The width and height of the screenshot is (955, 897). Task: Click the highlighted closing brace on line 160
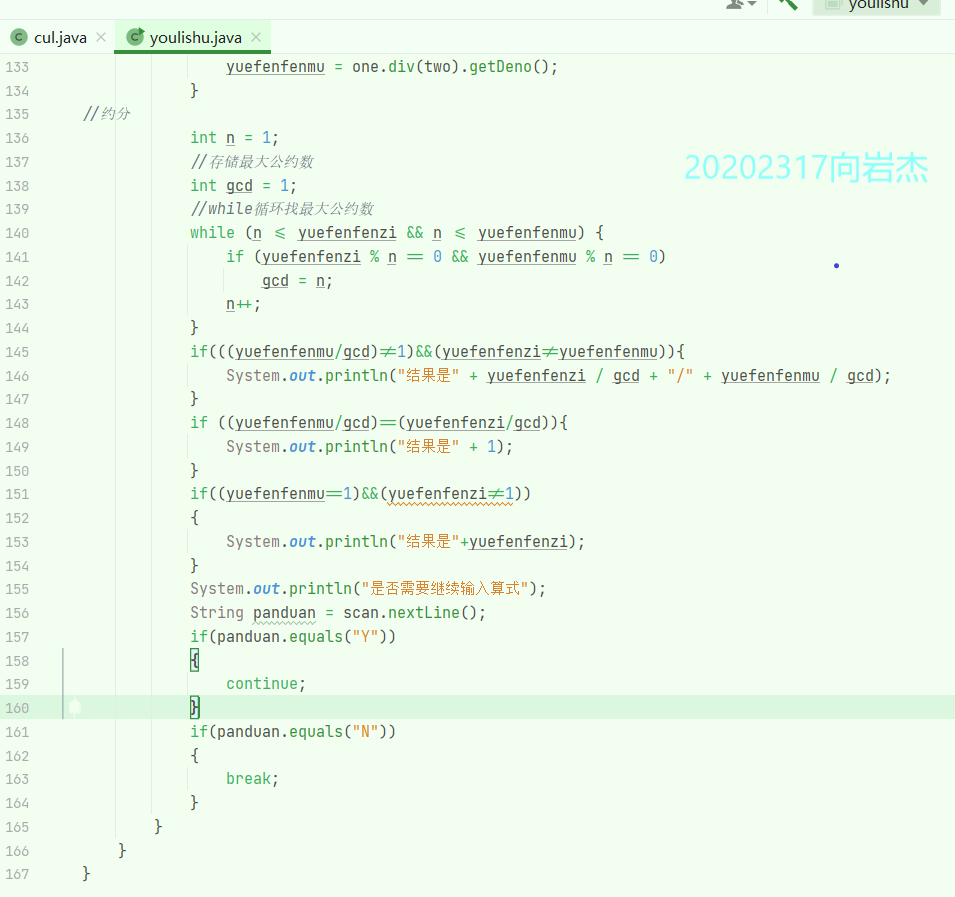[194, 708]
